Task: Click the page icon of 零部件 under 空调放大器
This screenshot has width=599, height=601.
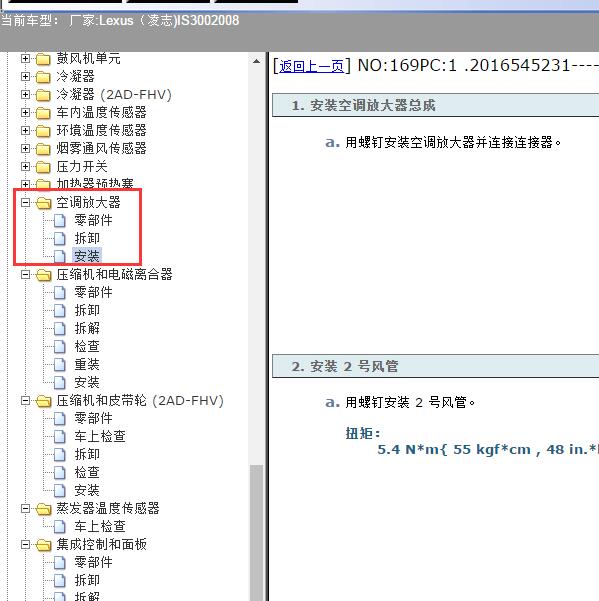Action: coord(60,220)
